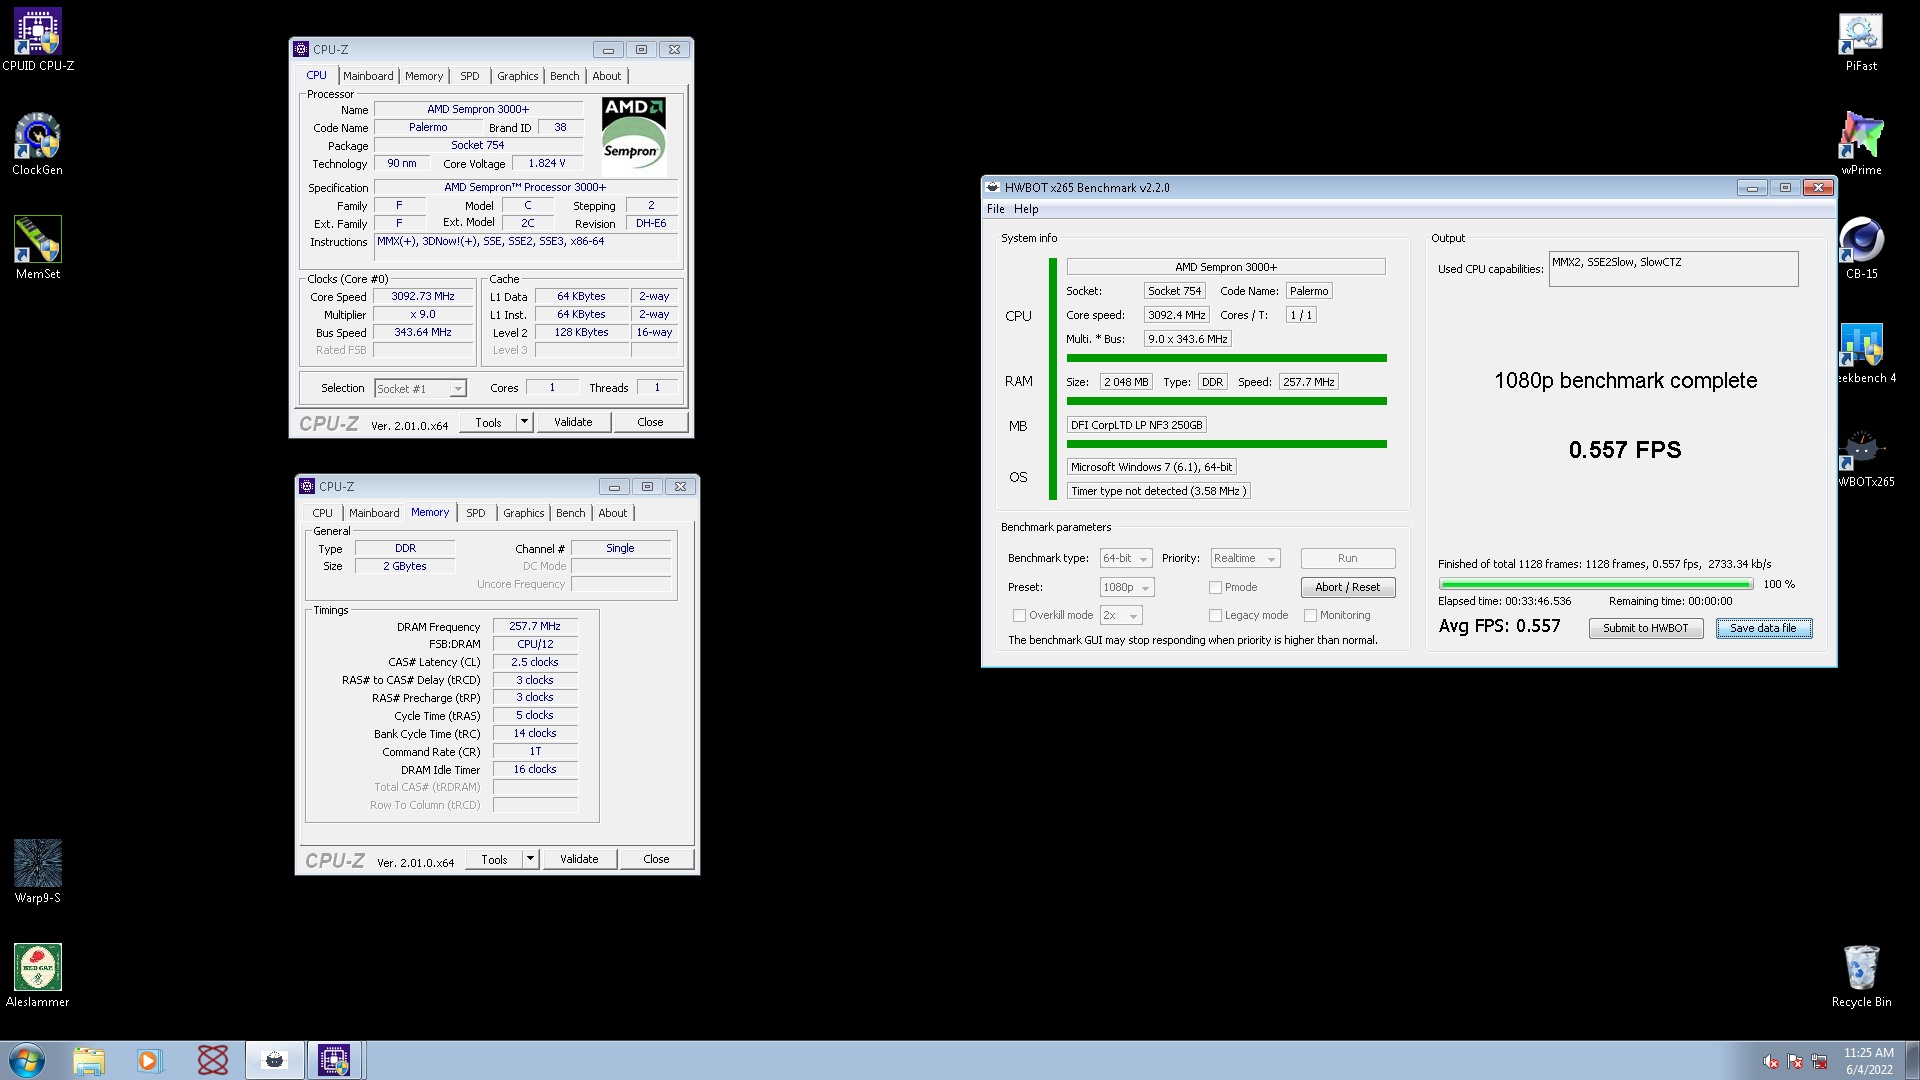
Task: Click the action center flag tray icon
Action: [x=1795, y=1061]
